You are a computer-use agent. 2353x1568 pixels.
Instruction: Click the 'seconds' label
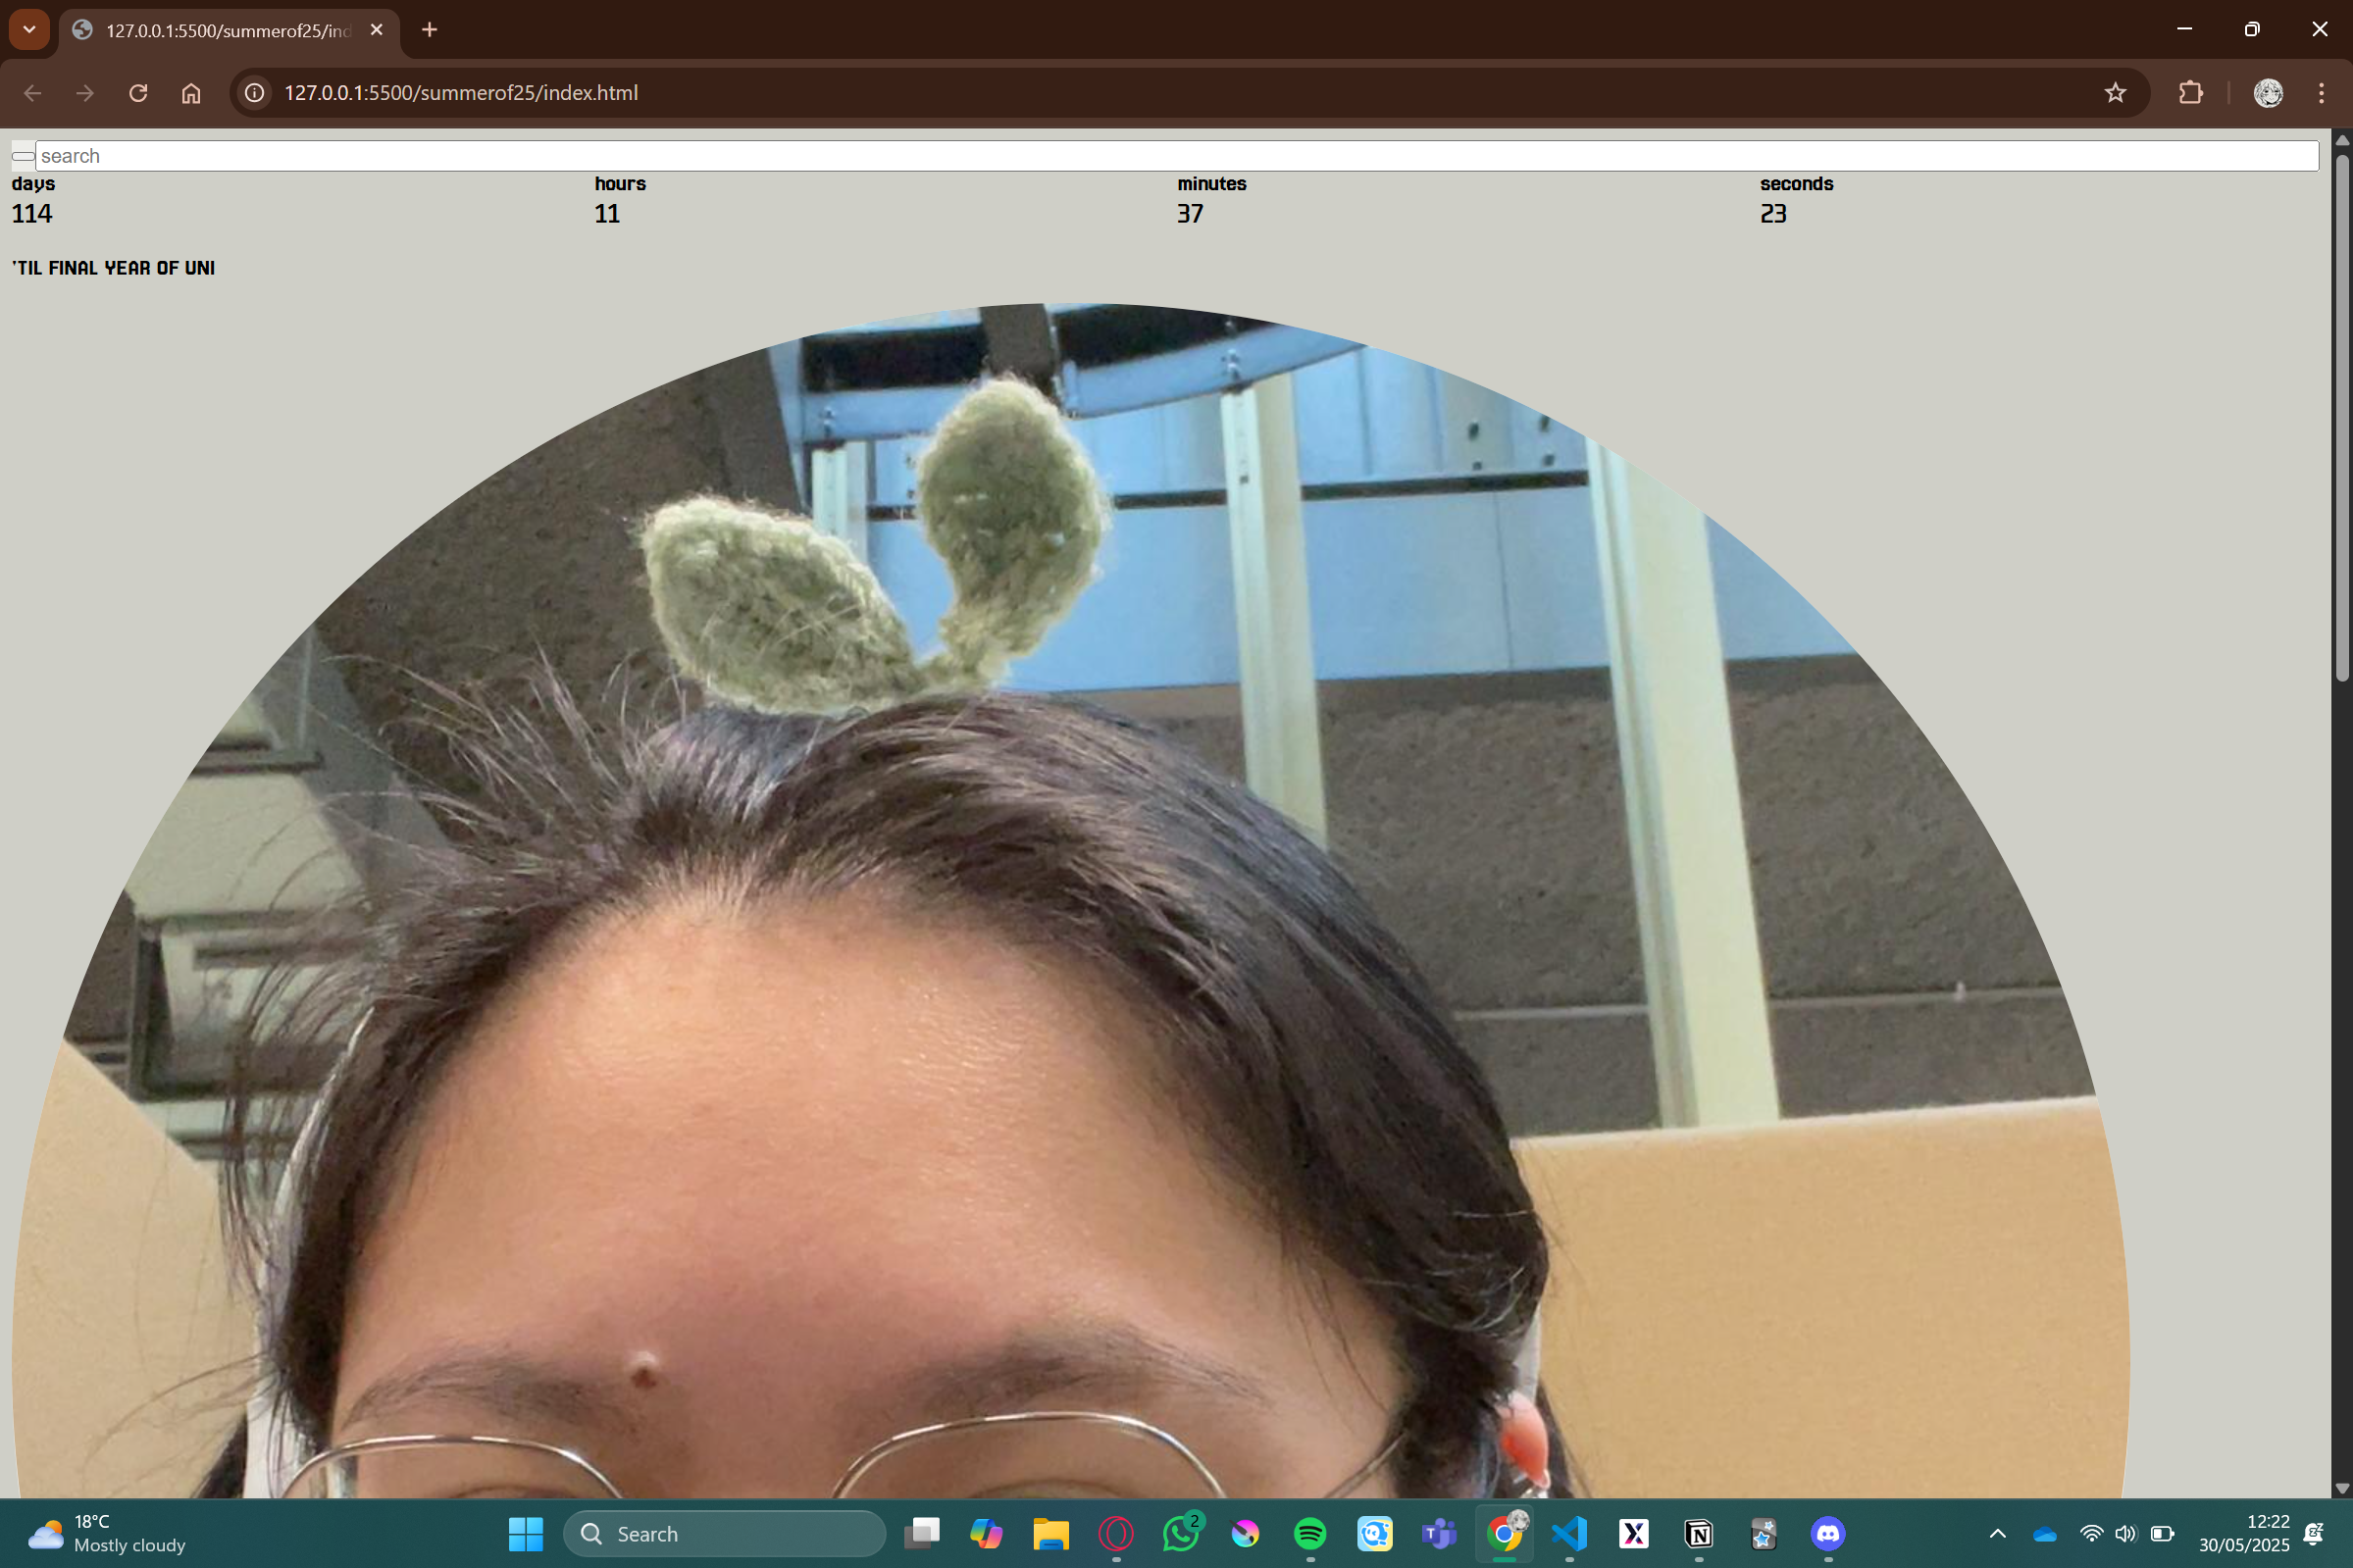(1796, 184)
